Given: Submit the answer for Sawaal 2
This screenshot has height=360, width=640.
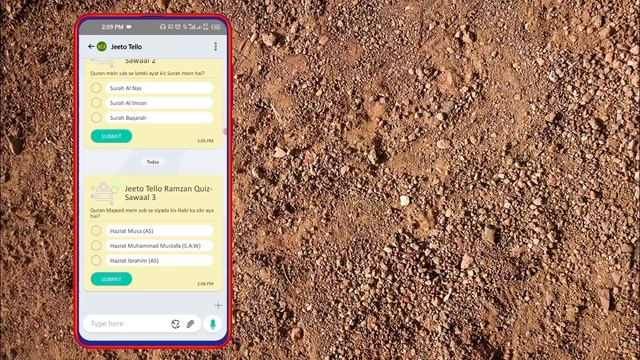Looking at the screenshot, I should (111, 136).
